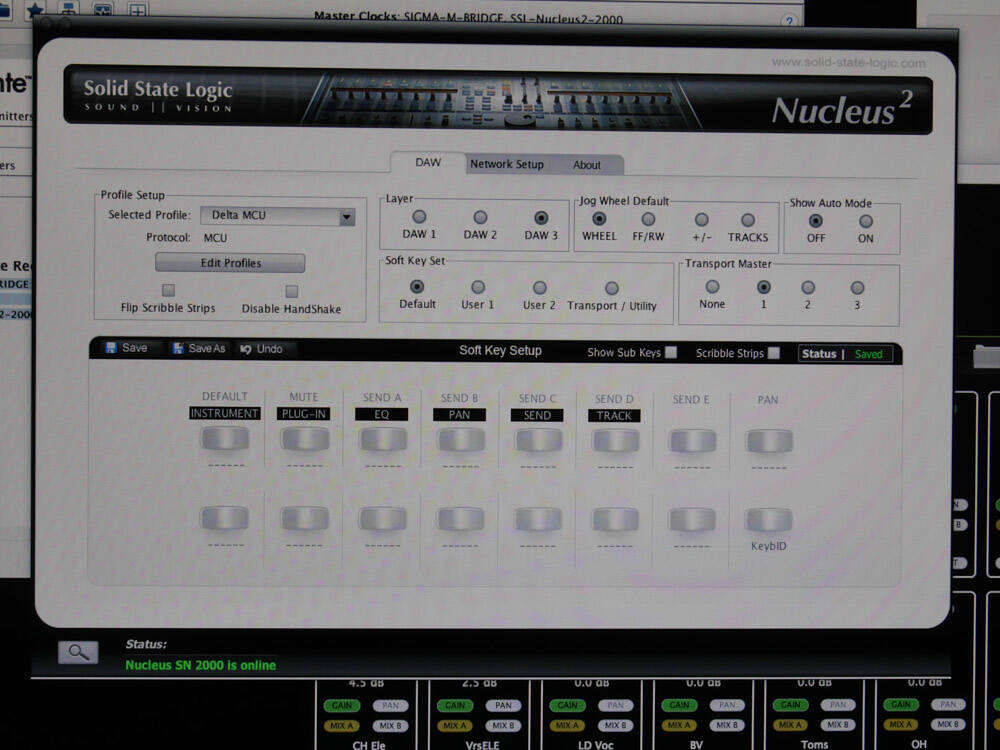The height and width of the screenshot is (750, 1000).
Task: Select the DAW 2 layer radio button
Action: click(480, 217)
